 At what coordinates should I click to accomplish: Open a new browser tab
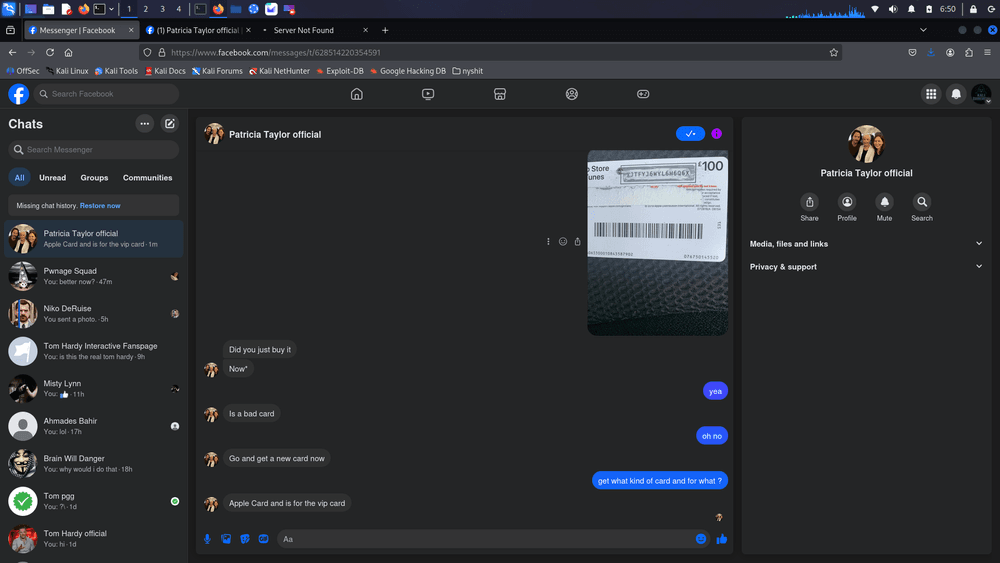click(385, 30)
